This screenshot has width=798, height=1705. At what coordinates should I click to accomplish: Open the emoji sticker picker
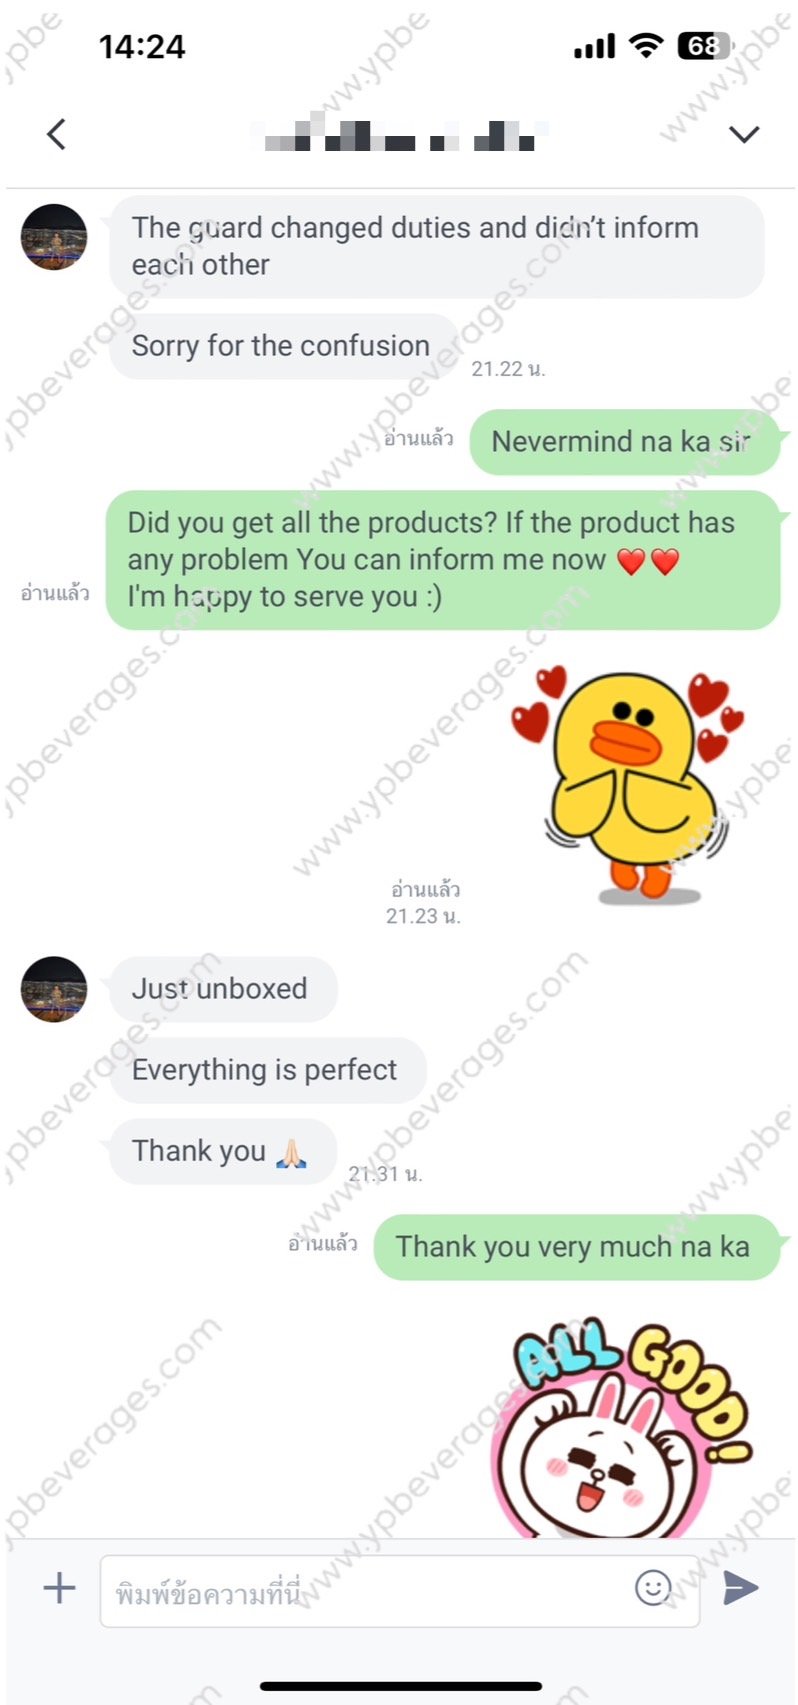(x=653, y=1587)
